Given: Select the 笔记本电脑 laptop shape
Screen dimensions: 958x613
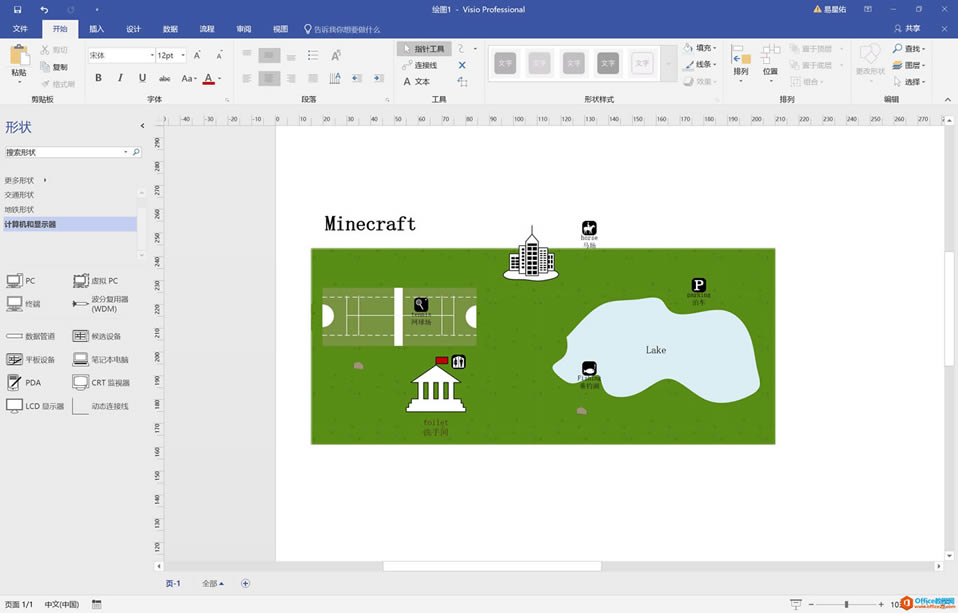Looking at the screenshot, I should click(100, 359).
